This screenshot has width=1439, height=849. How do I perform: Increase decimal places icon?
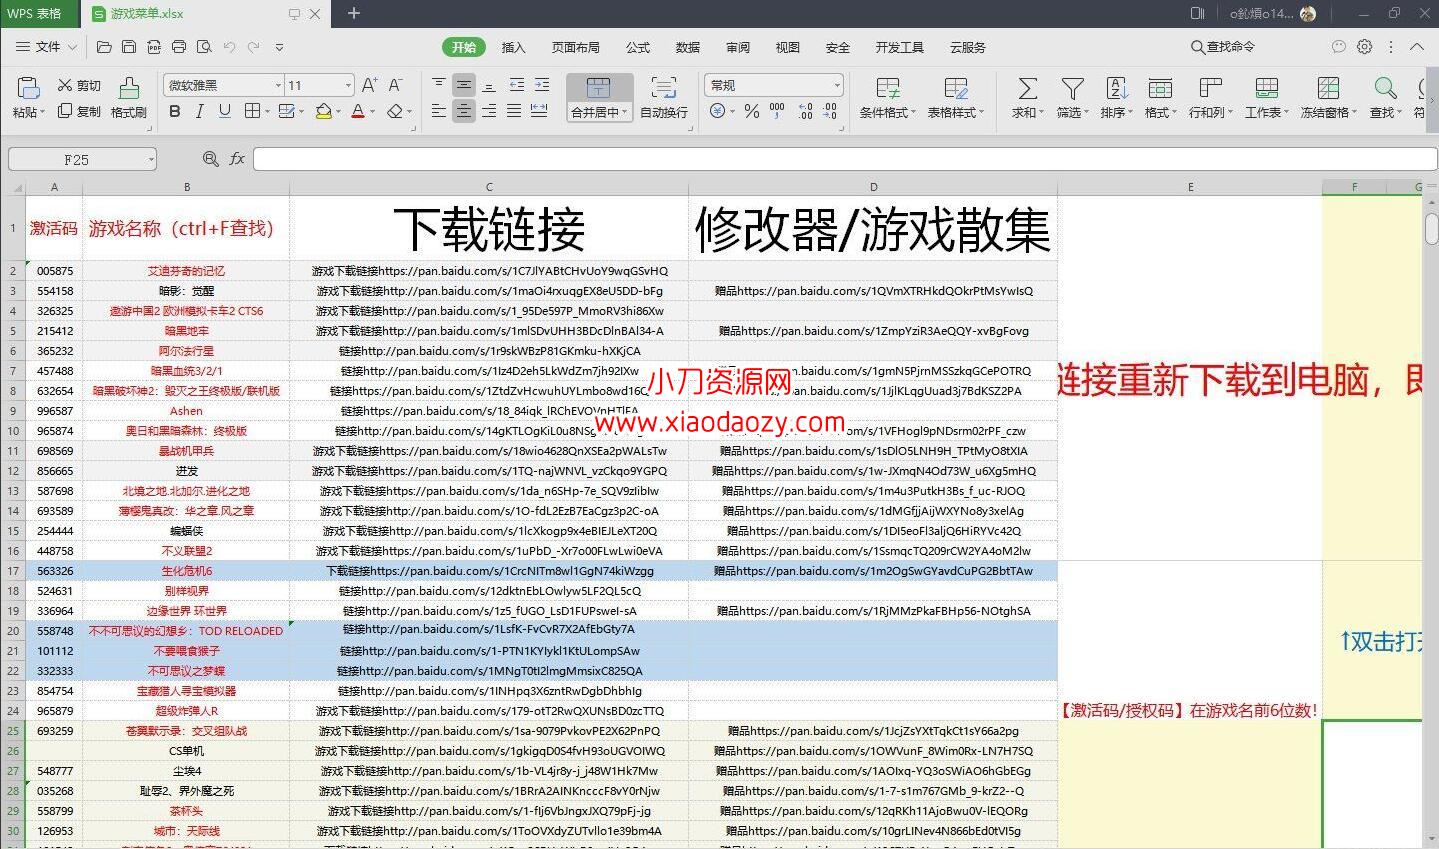(805, 111)
